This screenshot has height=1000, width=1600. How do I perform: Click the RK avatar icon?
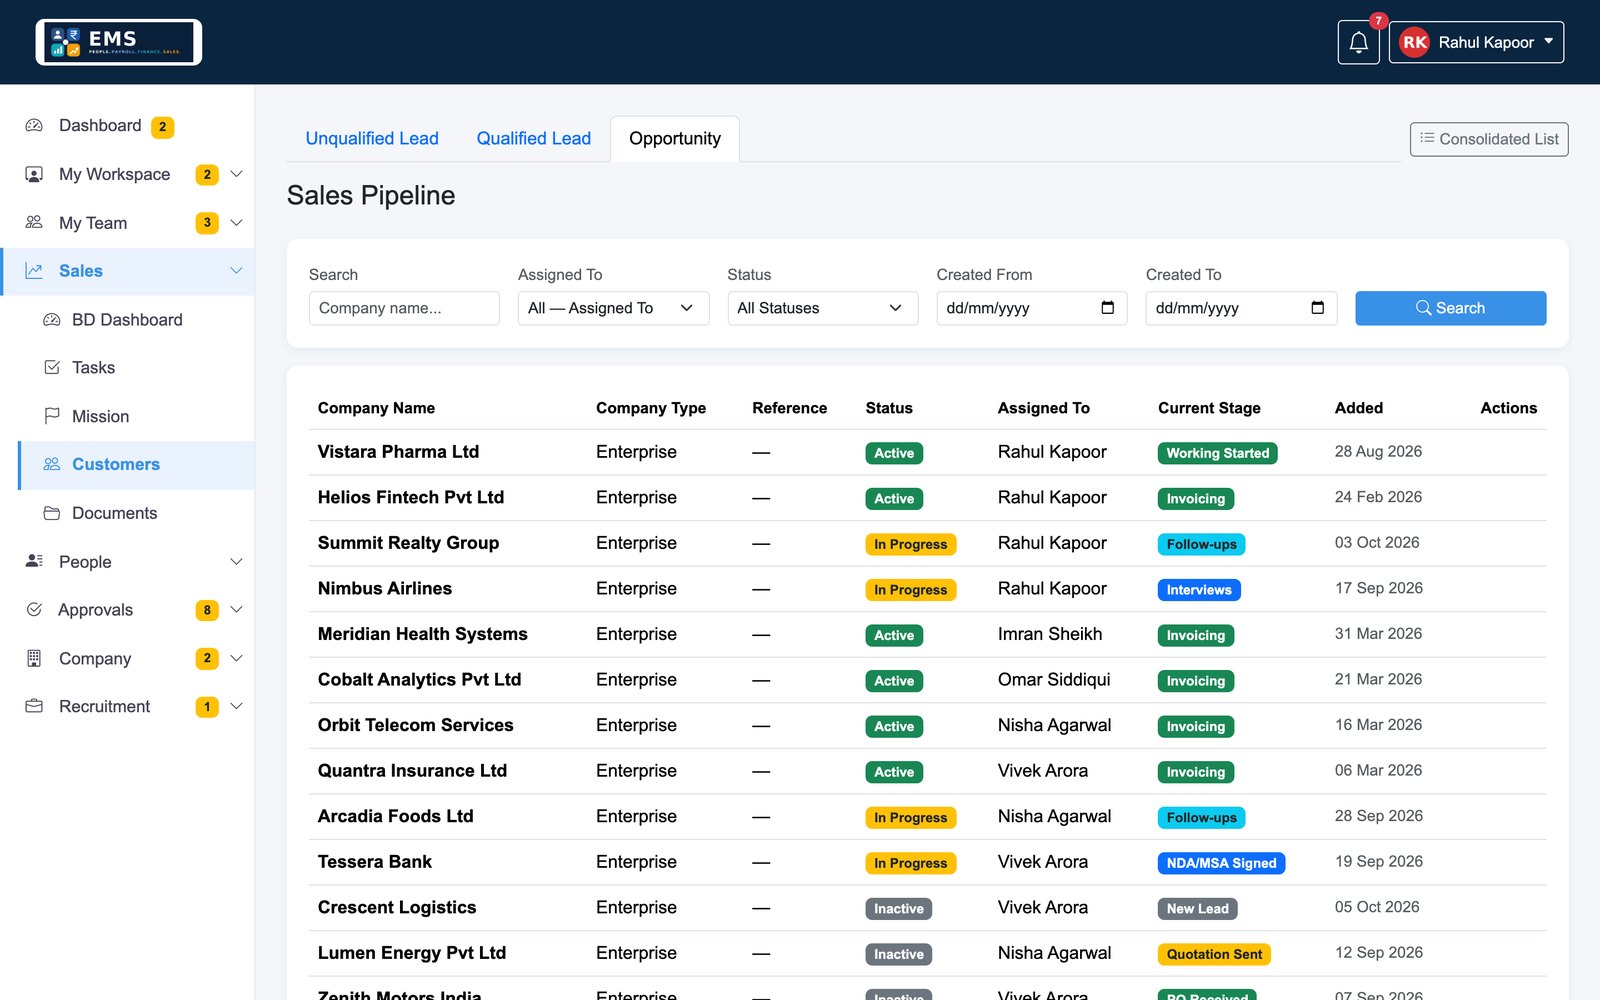[x=1414, y=42]
